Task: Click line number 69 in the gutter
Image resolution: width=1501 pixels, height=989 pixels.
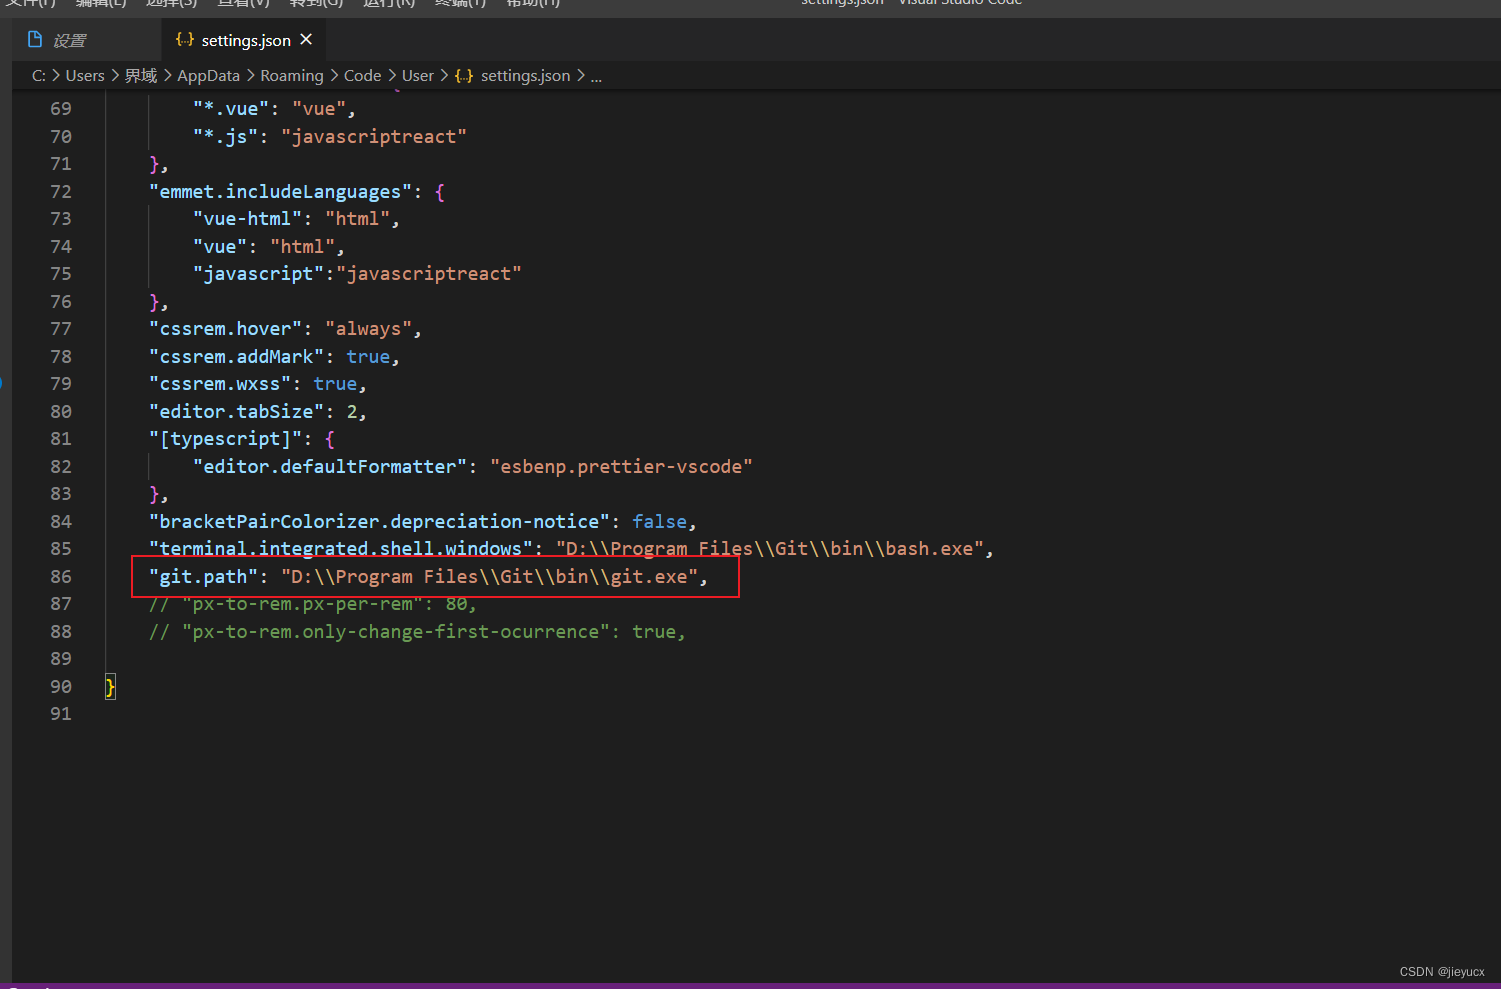Action: click(61, 108)
